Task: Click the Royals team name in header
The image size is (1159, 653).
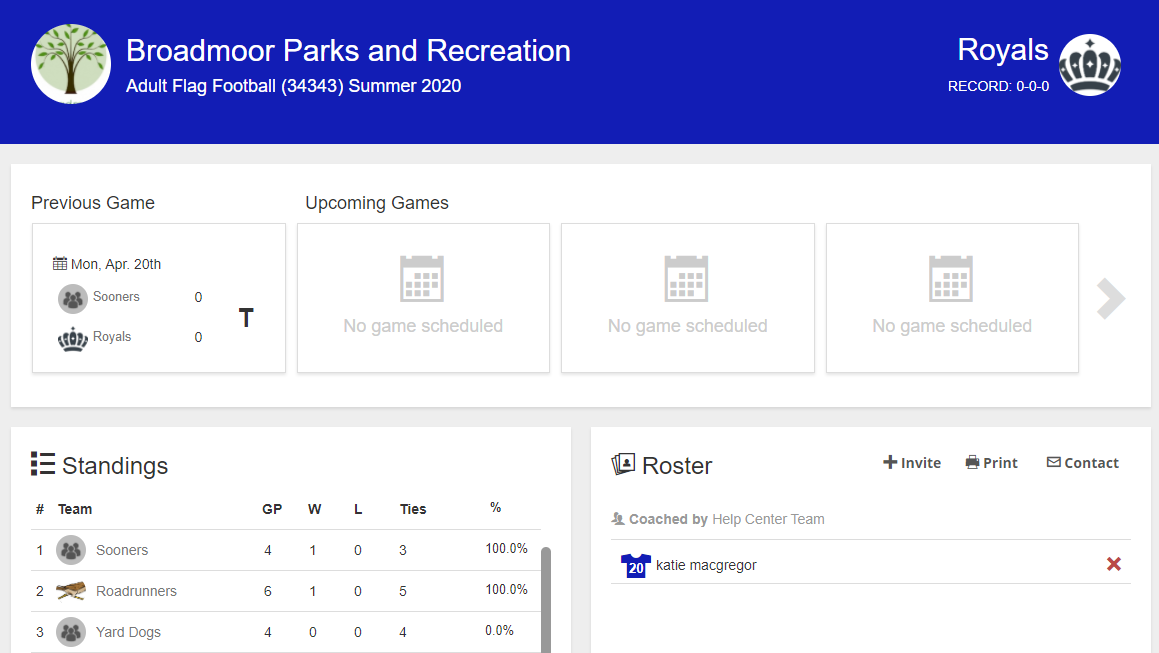Action: (x=1002, y=50)
